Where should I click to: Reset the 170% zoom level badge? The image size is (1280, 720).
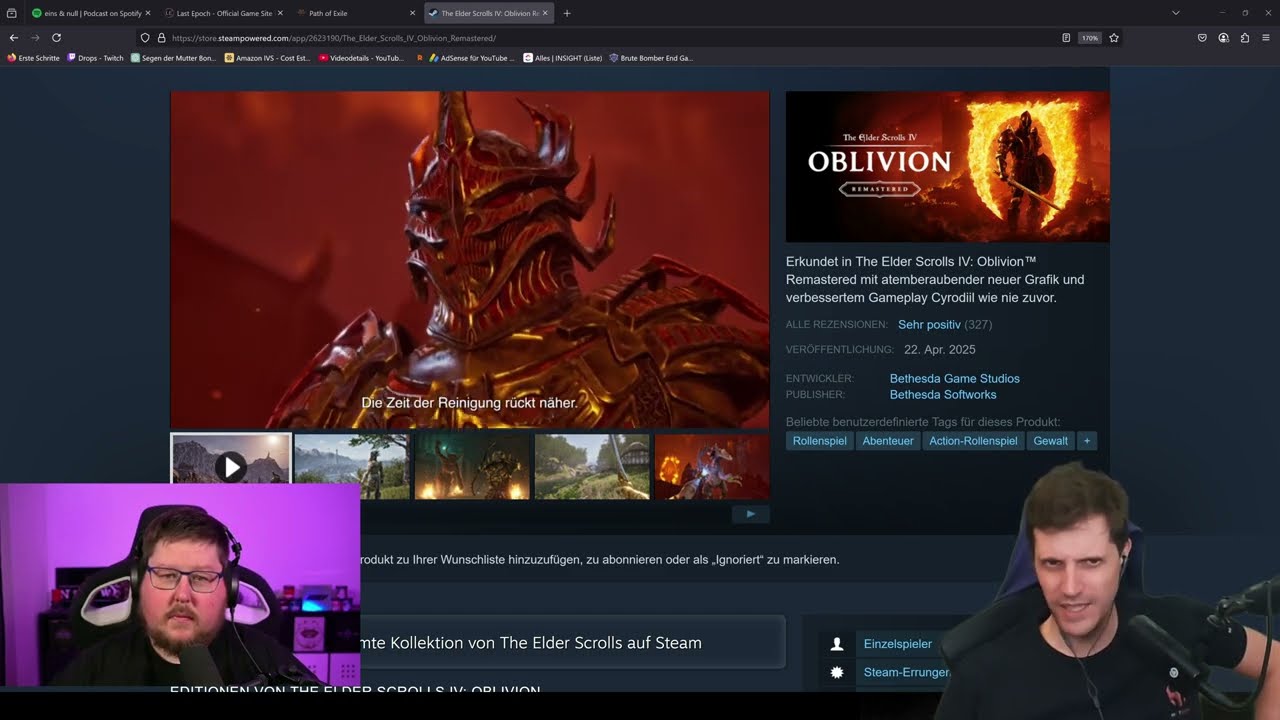click(1089, 38)
